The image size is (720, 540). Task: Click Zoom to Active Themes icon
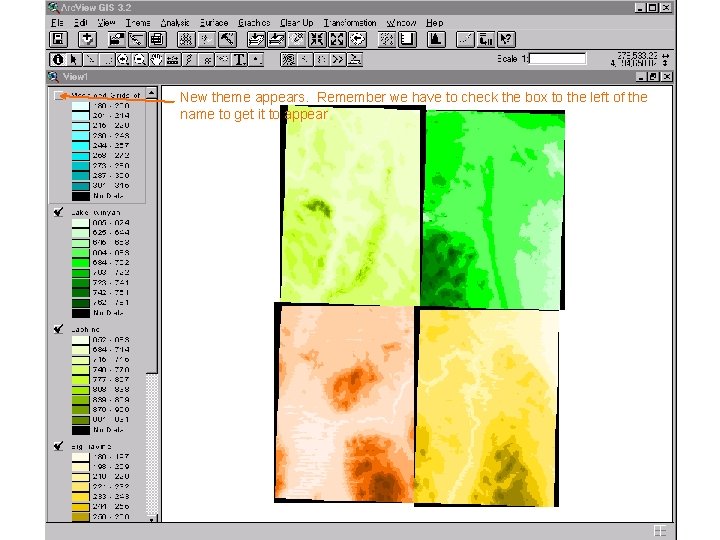point(276,39)
